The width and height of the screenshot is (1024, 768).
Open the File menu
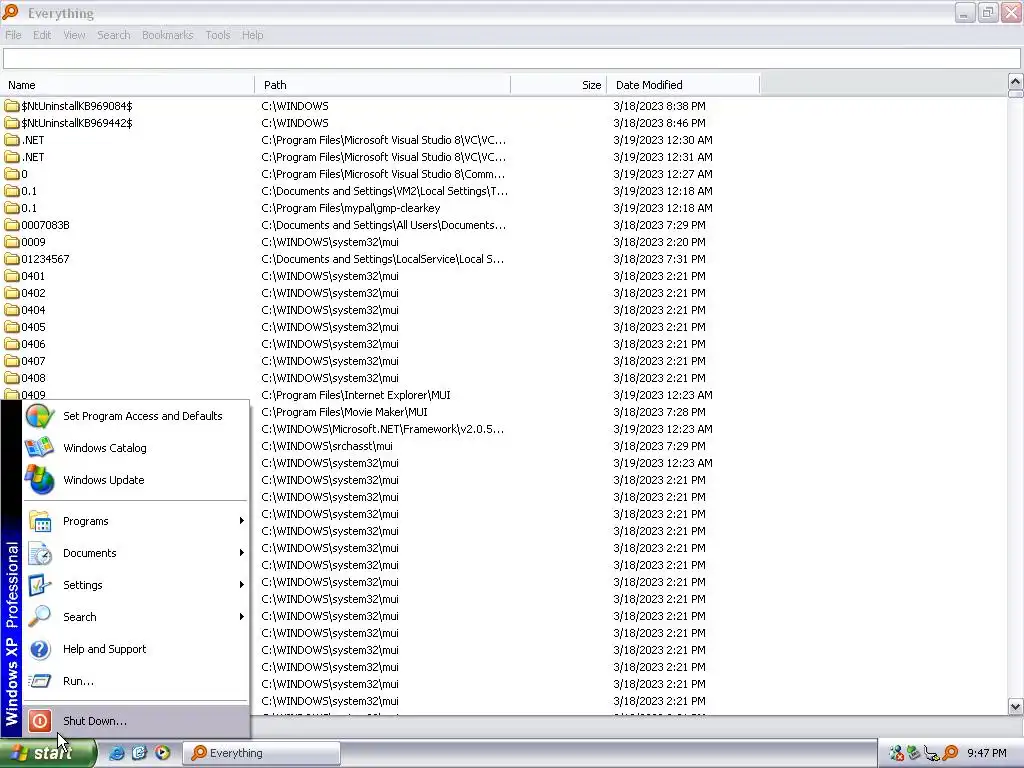[13, 35]
